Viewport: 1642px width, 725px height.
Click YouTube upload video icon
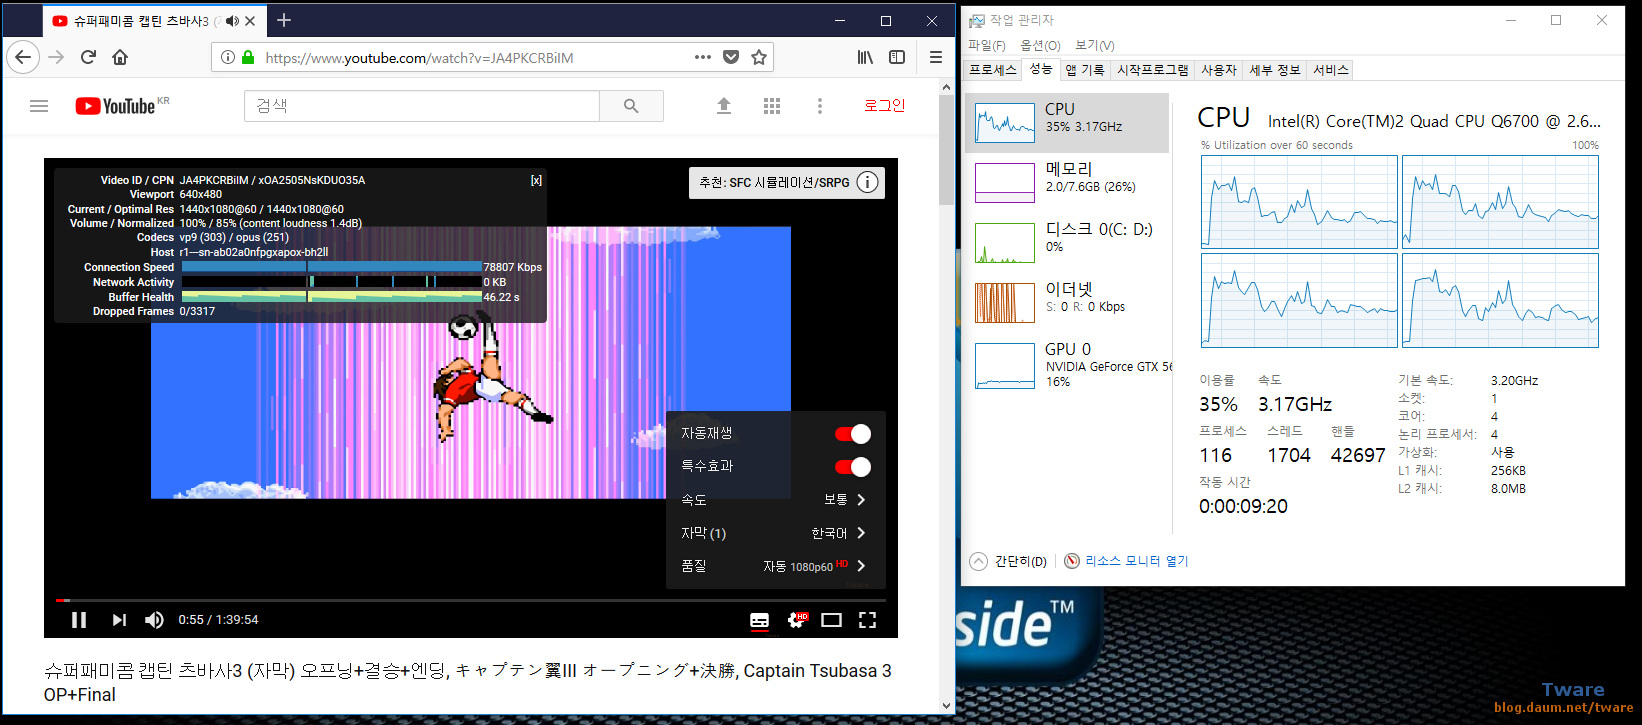tap(724, 106)
